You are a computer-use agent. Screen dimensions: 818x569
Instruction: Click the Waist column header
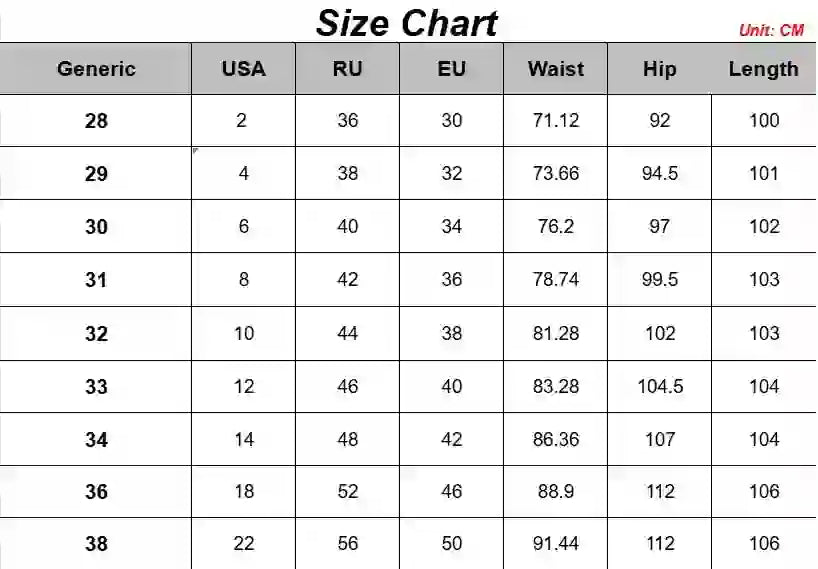[556, 69]
